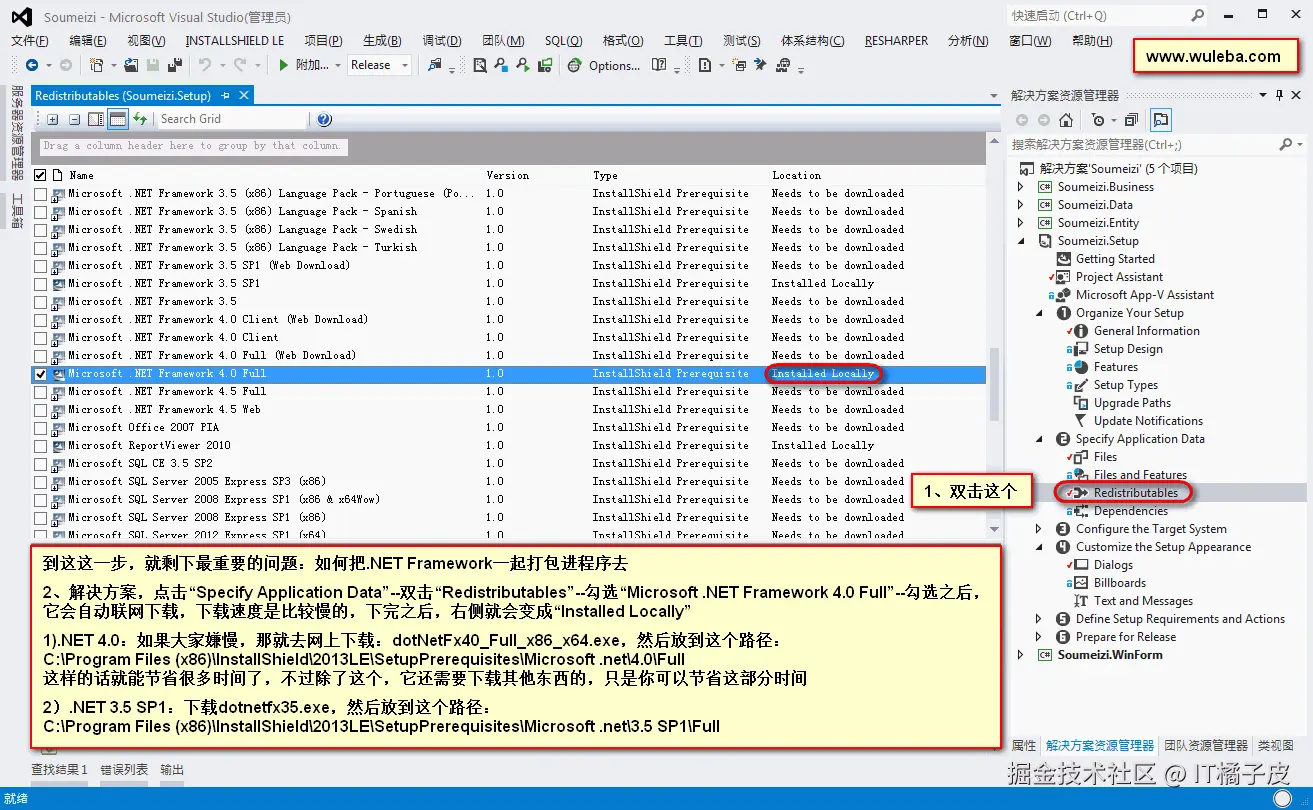Screen dimensions: 1313x810
Task: Toggle the select-all checkbox in the Name header
Action: click(x=40, y=174)
